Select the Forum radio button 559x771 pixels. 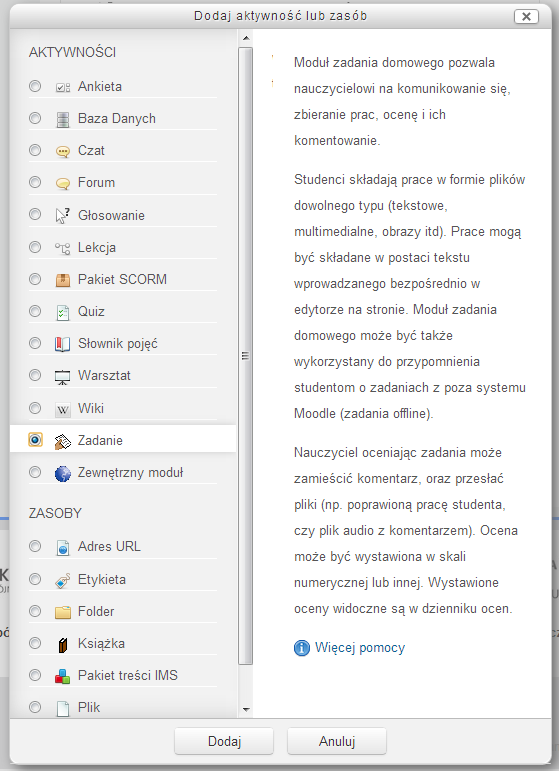coord(35,182)
